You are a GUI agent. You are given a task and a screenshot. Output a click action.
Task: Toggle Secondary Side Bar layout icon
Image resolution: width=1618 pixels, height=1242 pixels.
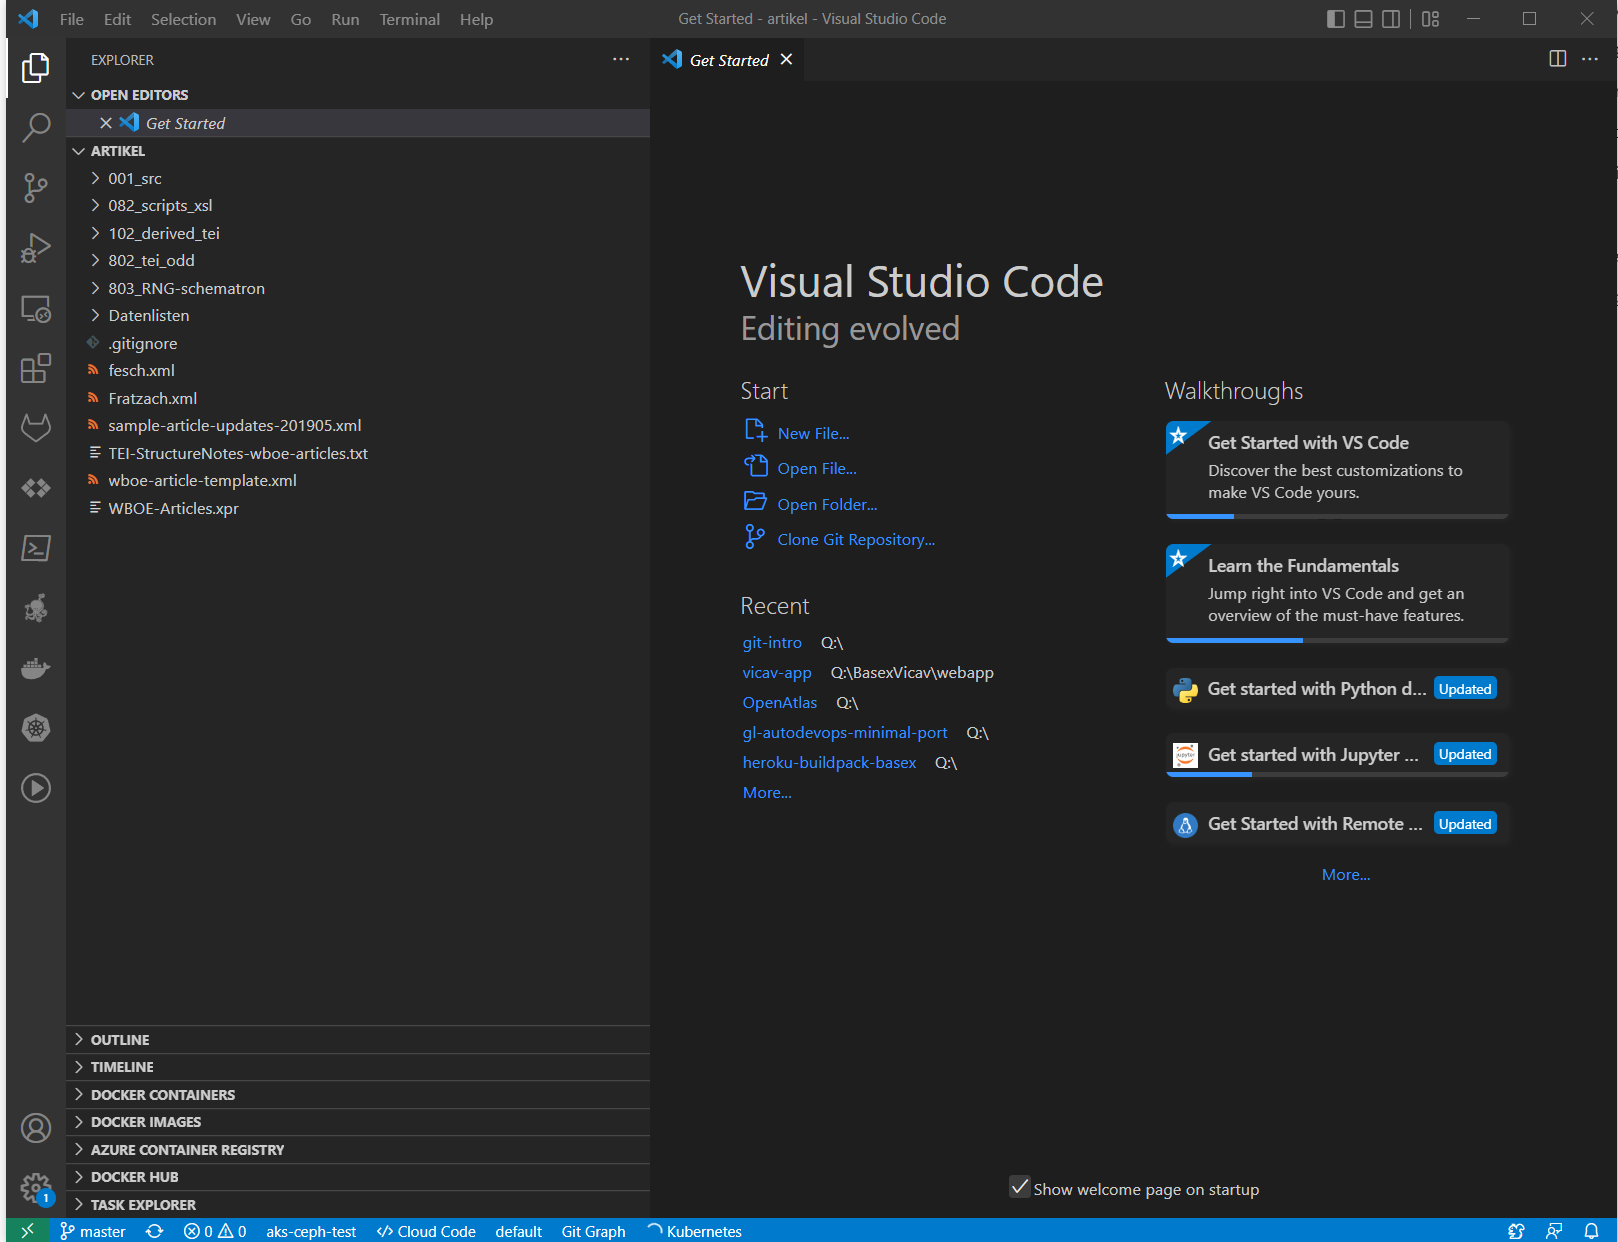click(x=1391, y=19)
